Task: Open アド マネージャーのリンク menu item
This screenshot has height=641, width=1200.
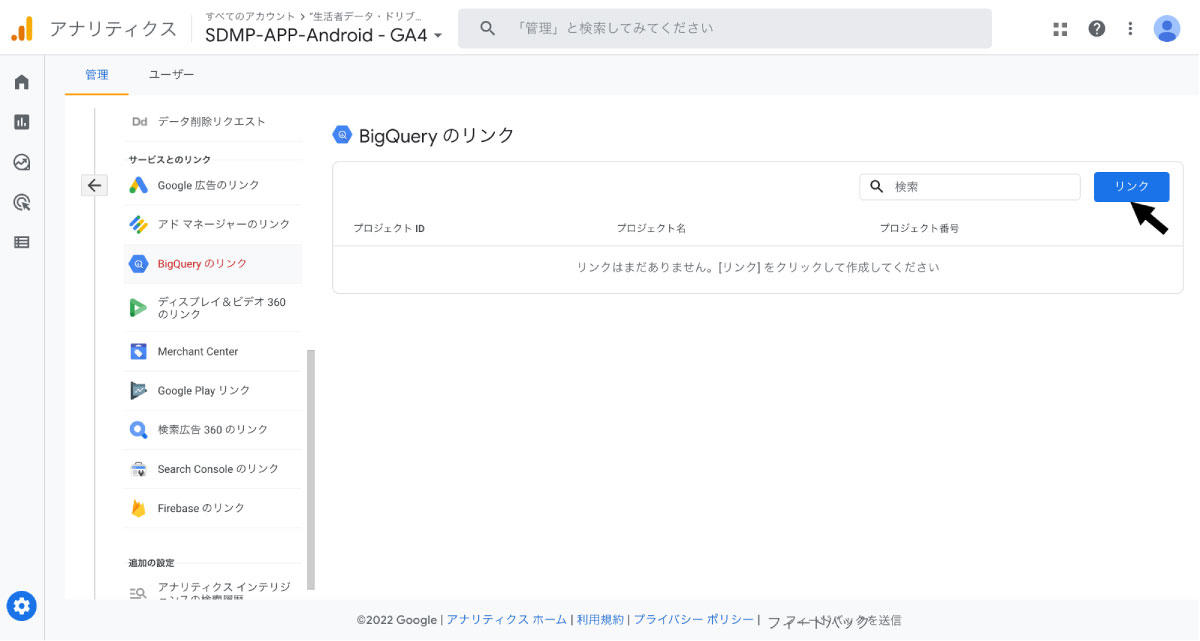Action: click(x=211, y=224)
